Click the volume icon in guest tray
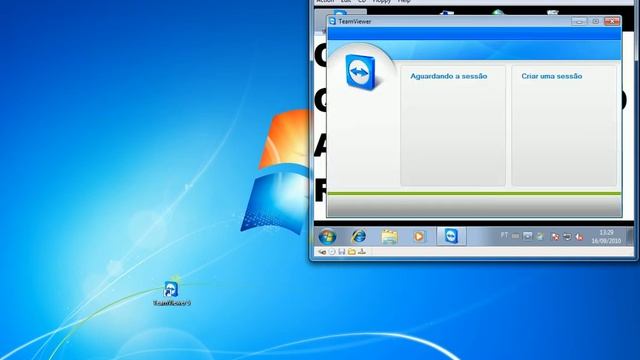The image size is (640, 360). [x=579, y=237]
